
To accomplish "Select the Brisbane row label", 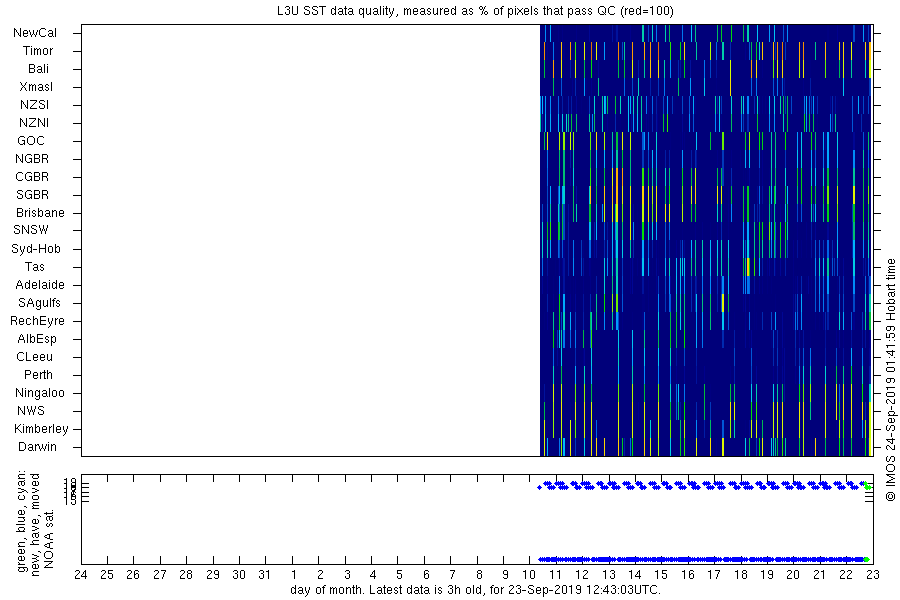I will coord(40,212).
